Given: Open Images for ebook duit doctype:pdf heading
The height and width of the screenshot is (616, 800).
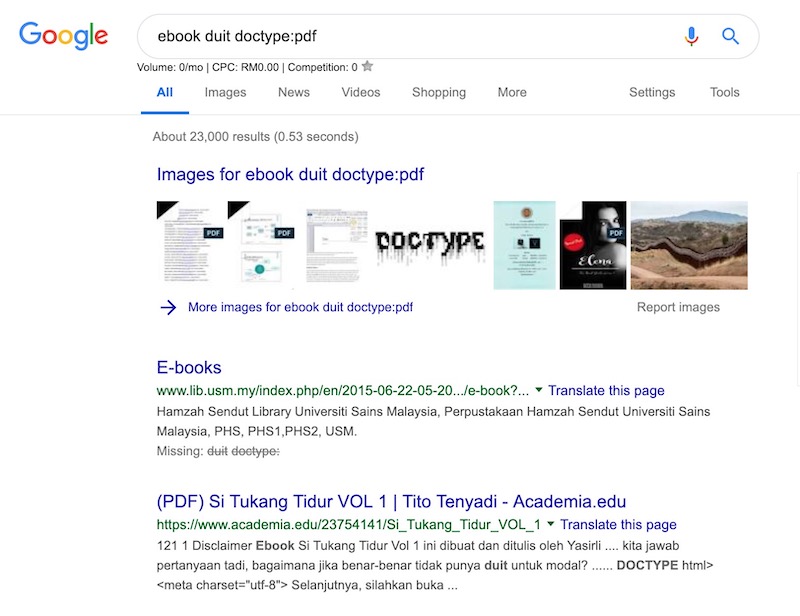Looking at the screenshot, I should [x=290, y=175].
